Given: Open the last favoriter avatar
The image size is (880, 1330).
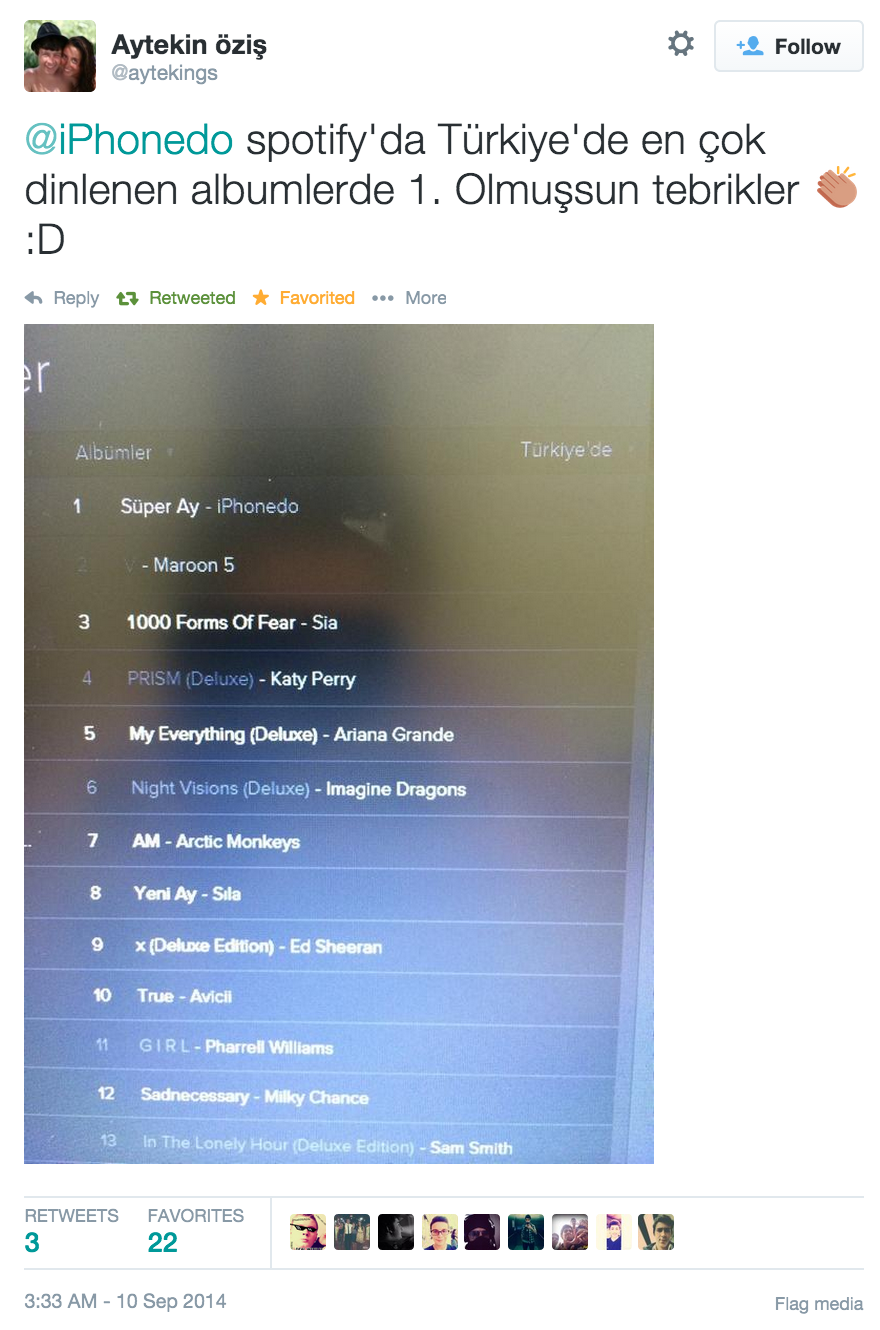Looking at the screenshot, I should [656, 1232].
